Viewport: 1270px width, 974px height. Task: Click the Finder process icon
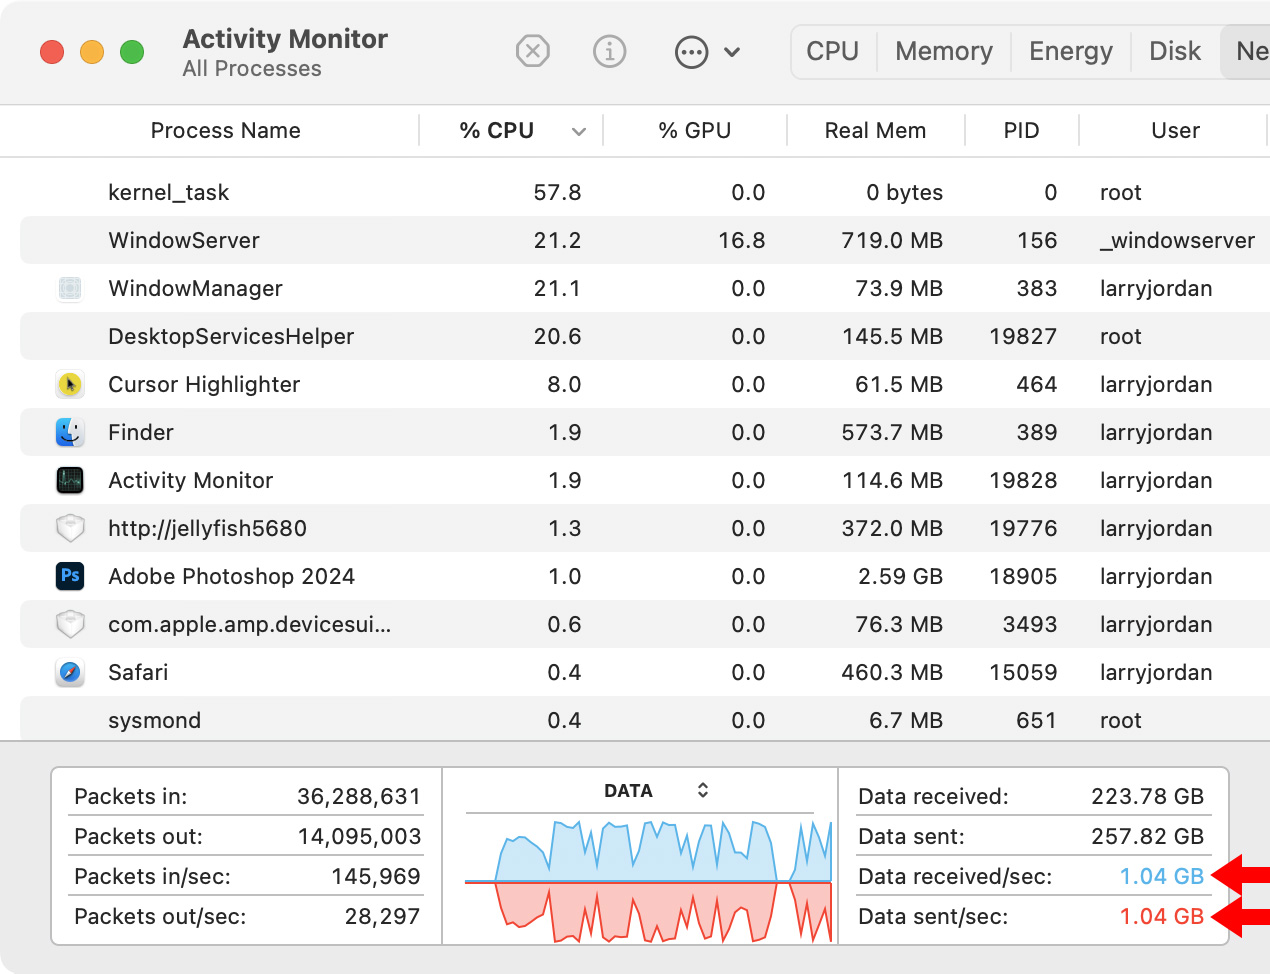point(70,432)
